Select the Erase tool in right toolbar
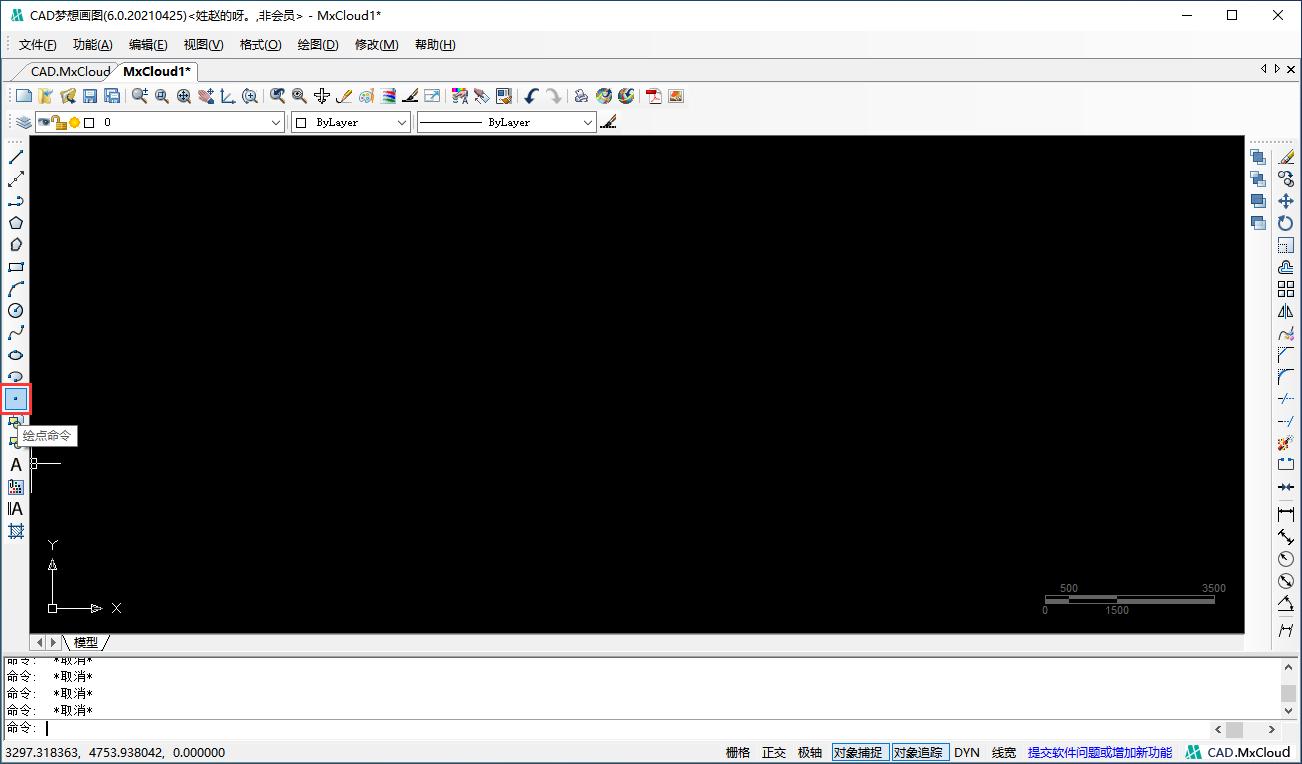Image resolution: width=1302 pixels, height=764 pixels. pos(1286,157)
